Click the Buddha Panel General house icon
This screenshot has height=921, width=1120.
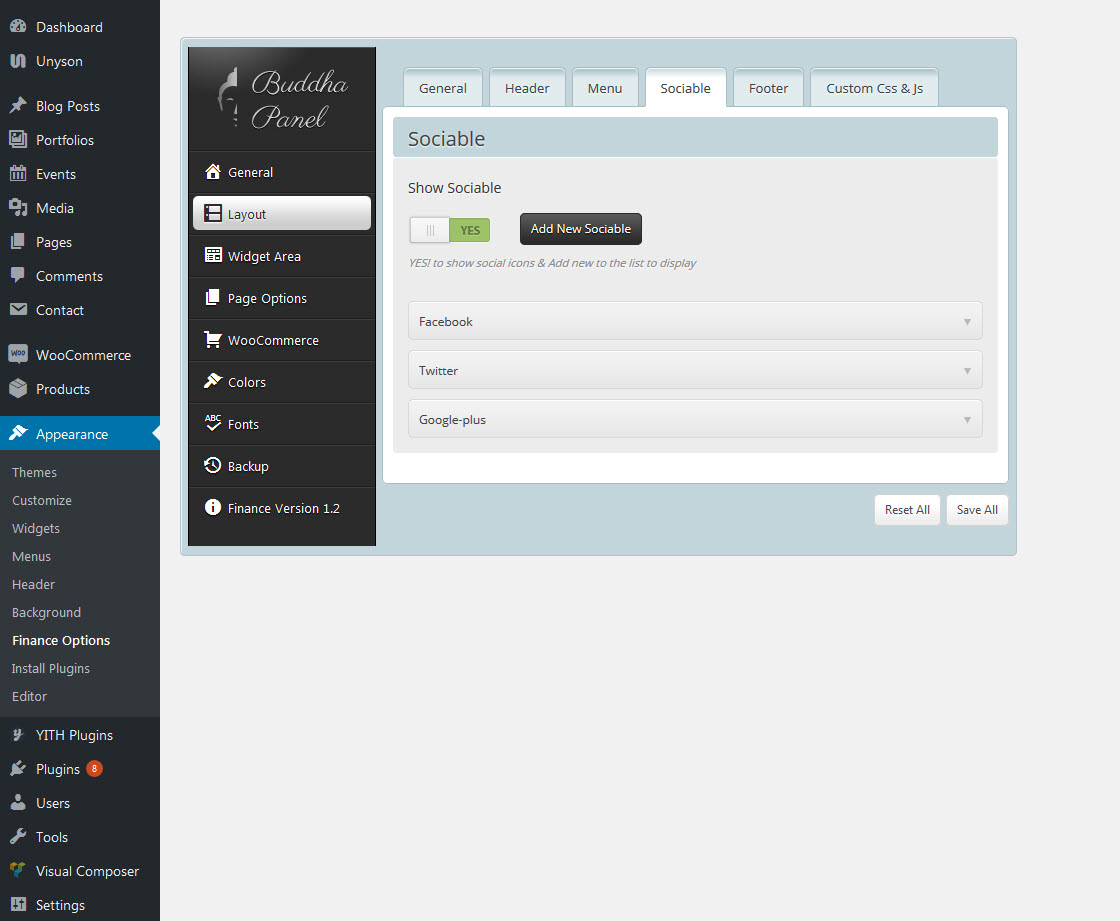tap(213, 171)
